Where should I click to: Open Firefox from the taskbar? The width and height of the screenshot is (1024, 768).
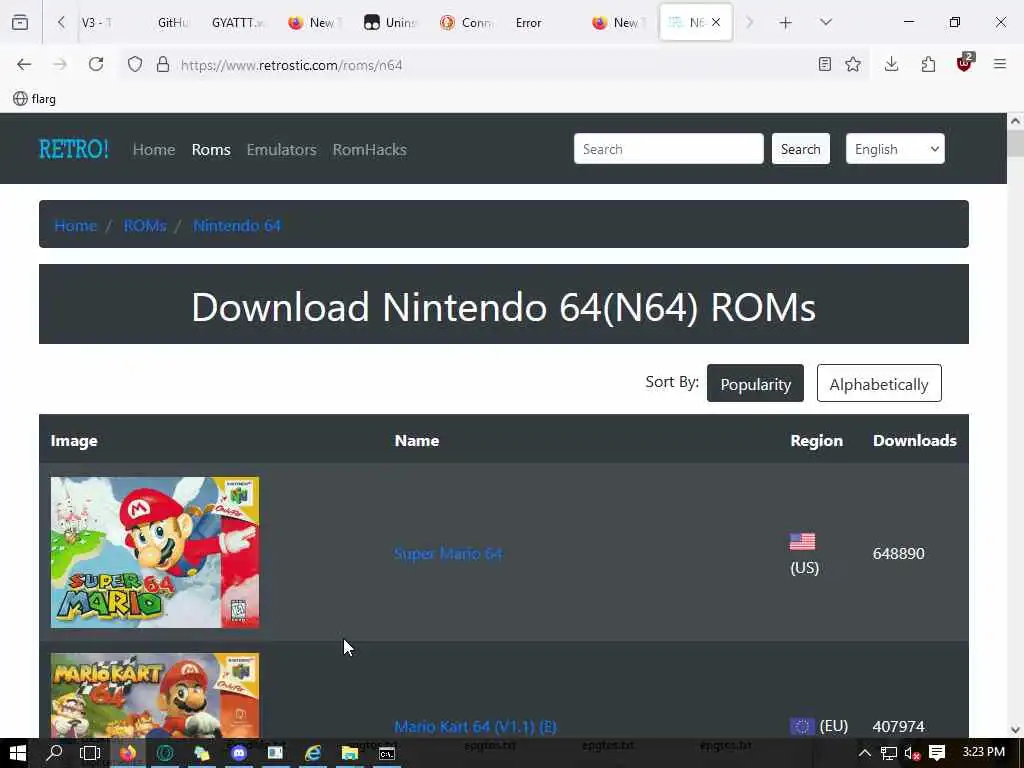point(128,753)
